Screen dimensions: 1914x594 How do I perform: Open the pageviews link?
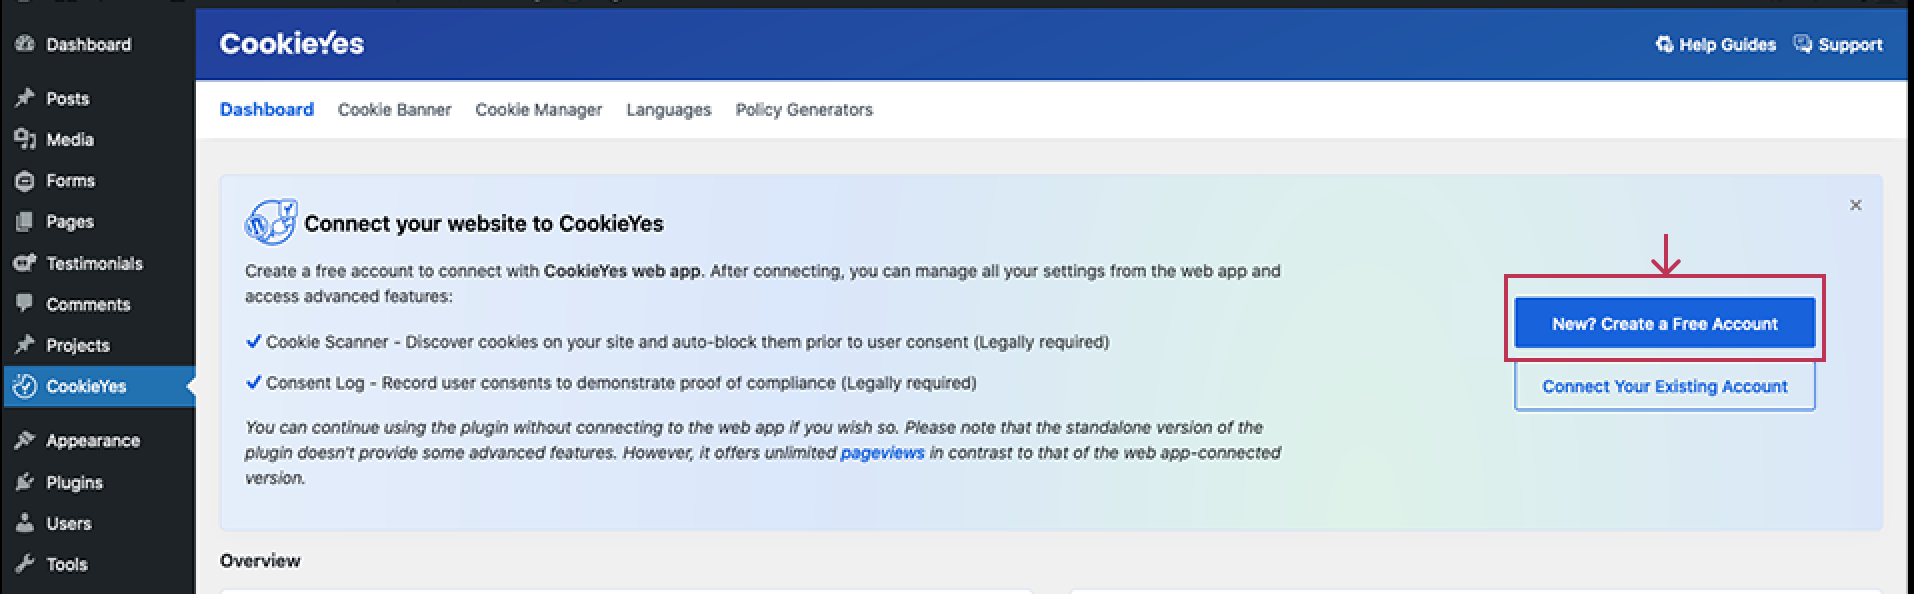882,453
